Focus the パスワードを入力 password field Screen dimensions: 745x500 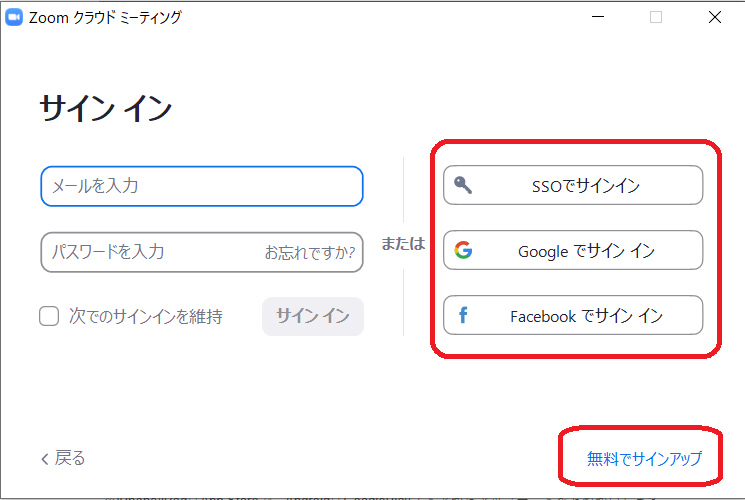pos(150,252)
